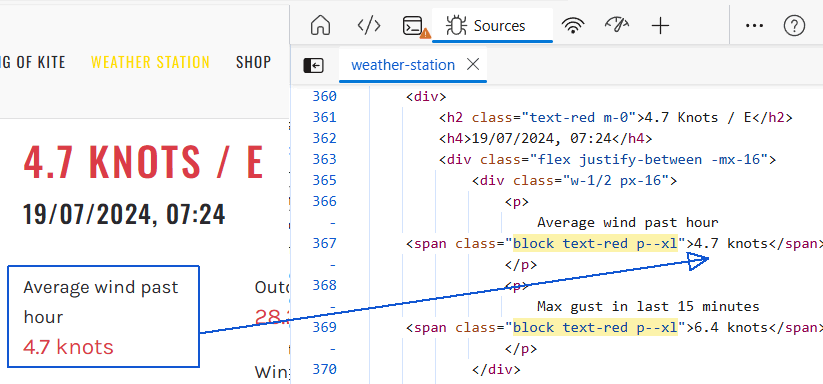Click the span with 4.7 knots code
The image size is (823, 384).
pyautogui.click(x=614, y=243)
